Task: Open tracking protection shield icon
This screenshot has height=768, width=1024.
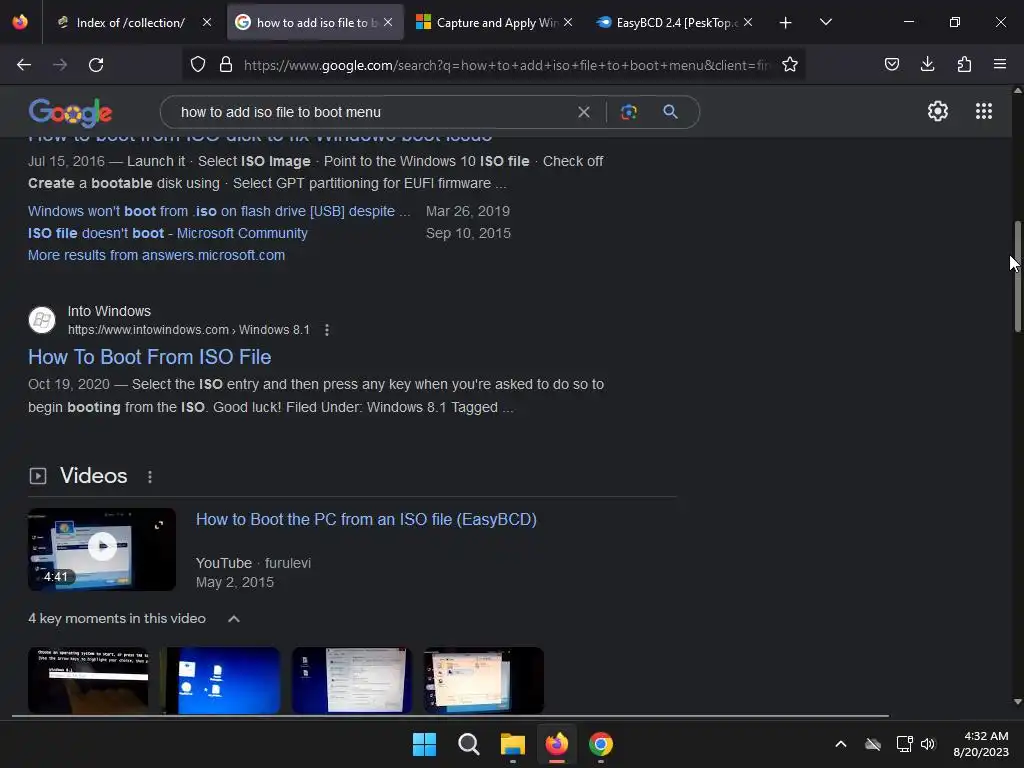Action: [x=198, y=65]
